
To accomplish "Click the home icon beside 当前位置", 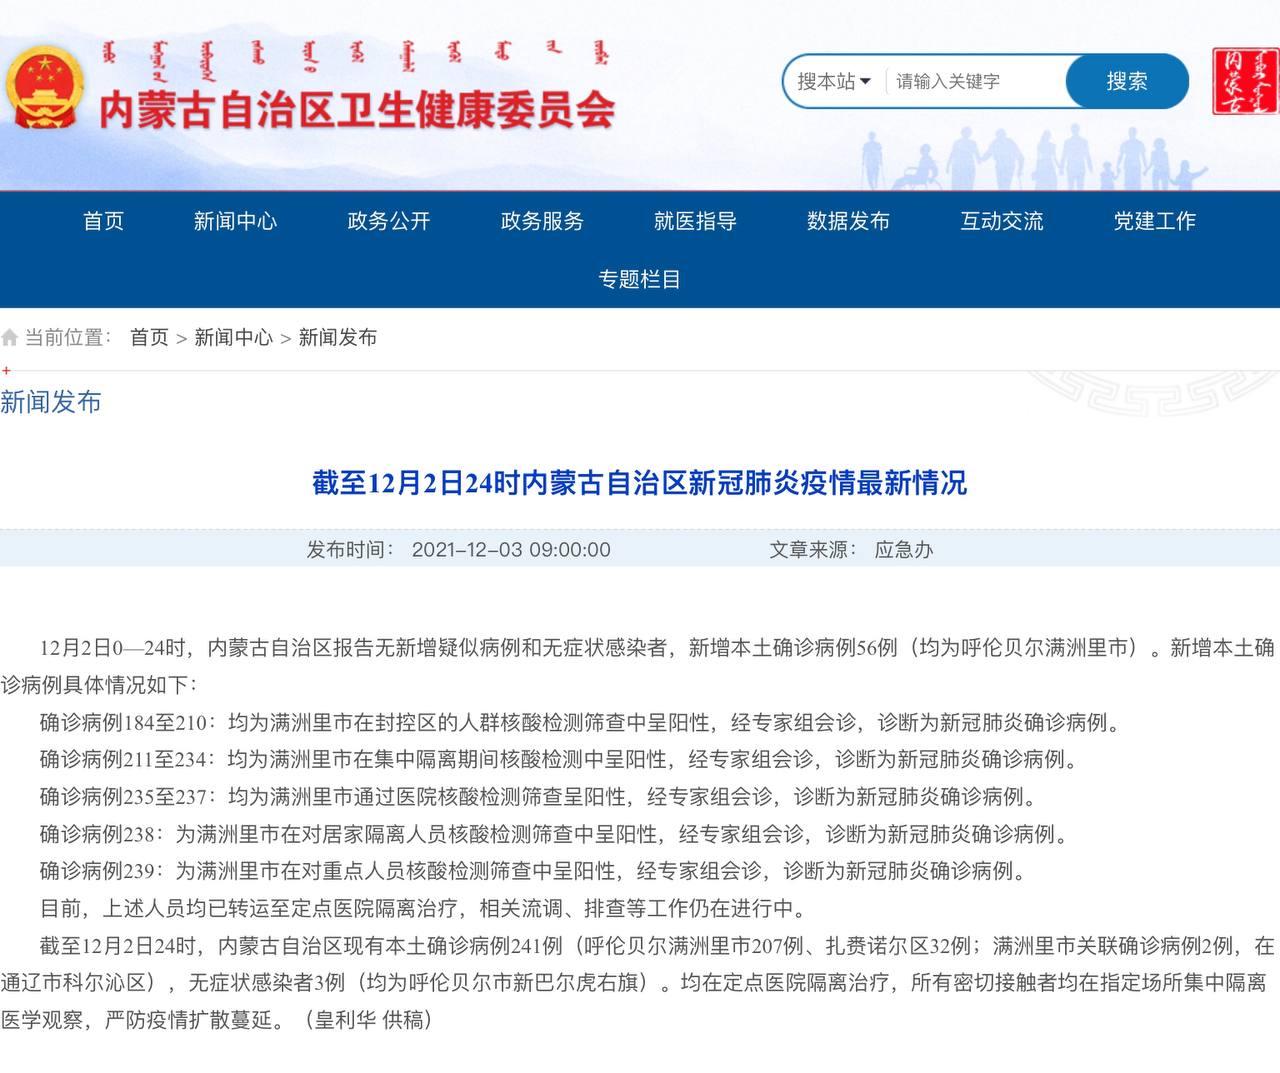I will [10, 338].
